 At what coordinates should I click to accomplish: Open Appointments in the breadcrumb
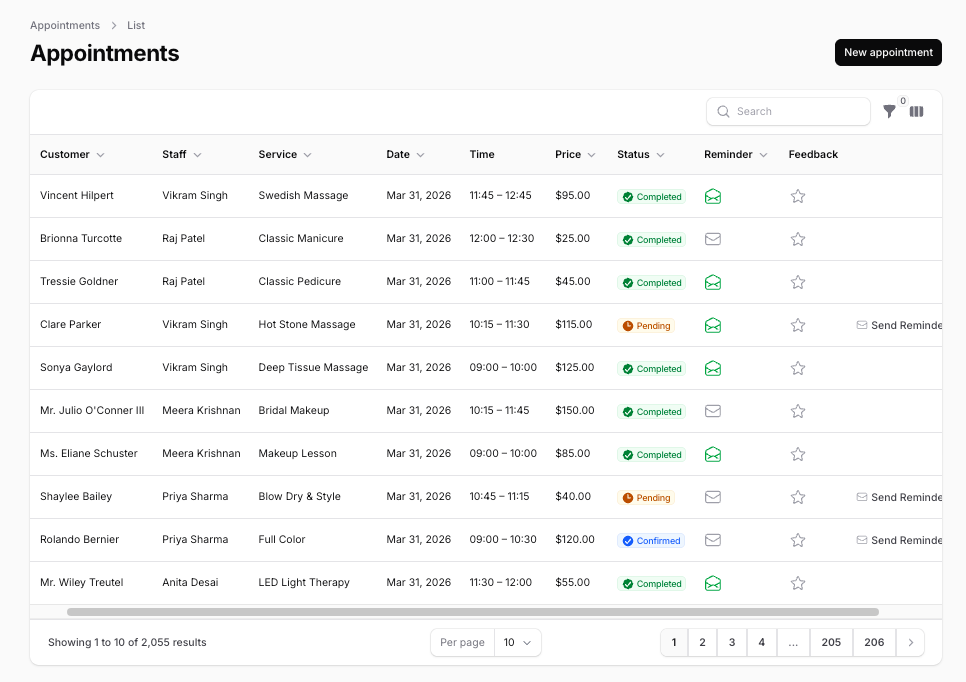(64, 25)
